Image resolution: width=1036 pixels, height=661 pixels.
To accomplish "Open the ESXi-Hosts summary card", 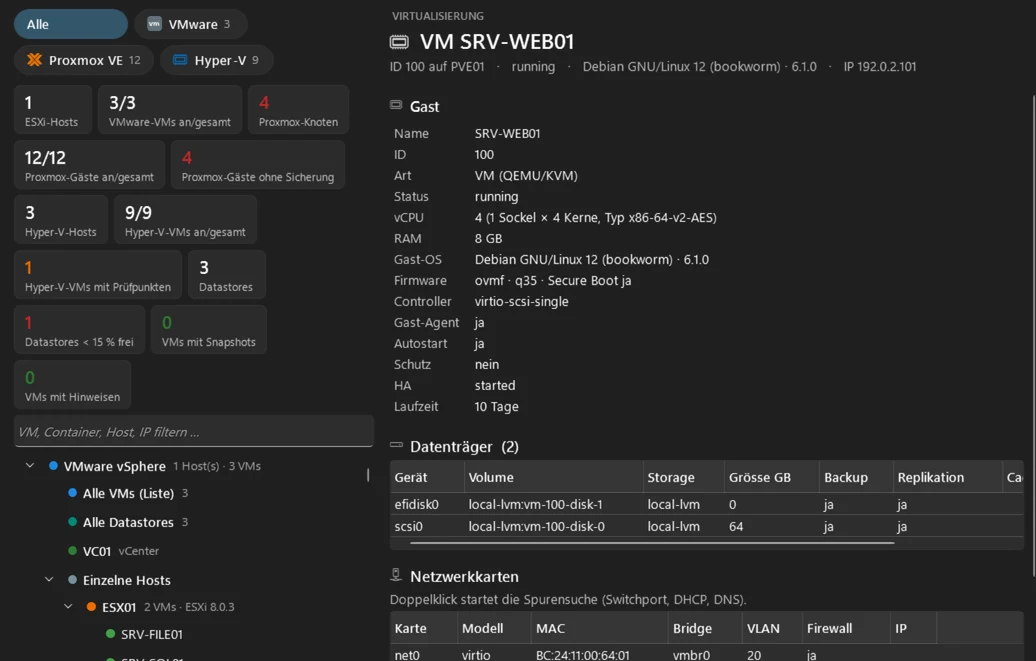I will [53, 110].
